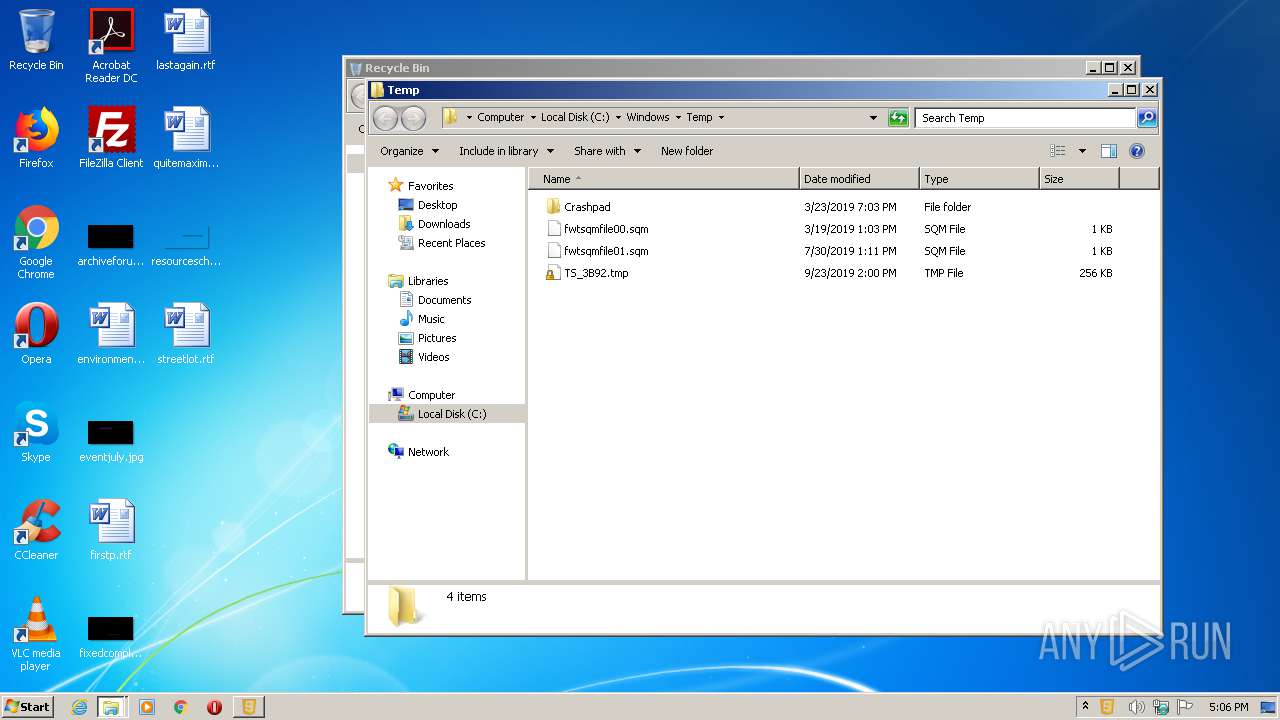Open Windows Media Player taskbar icon
Viewport: 1280px width, 720px height.
[x=147, y=707]
